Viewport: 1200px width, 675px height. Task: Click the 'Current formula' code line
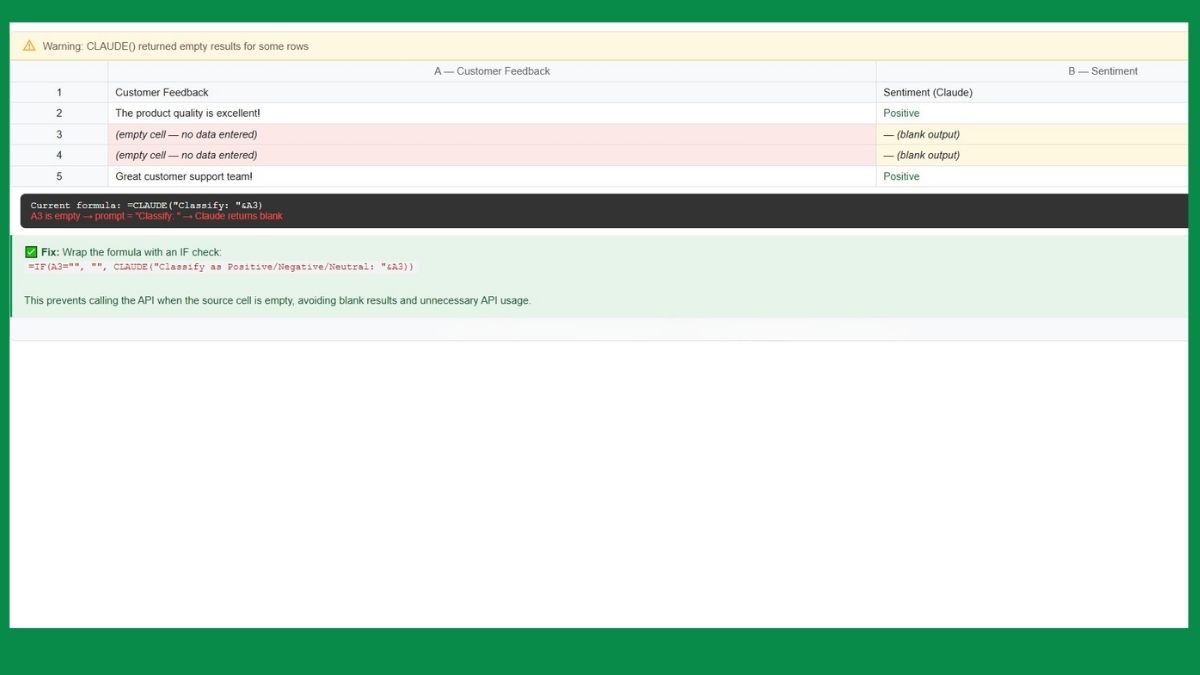point(147,205)
